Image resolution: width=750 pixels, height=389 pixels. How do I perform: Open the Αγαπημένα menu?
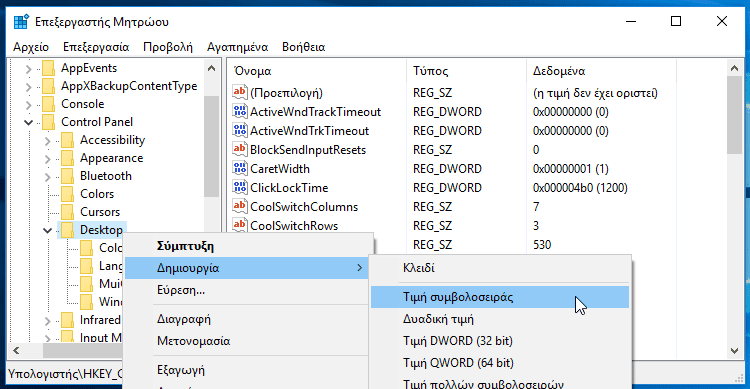[237, 47]
